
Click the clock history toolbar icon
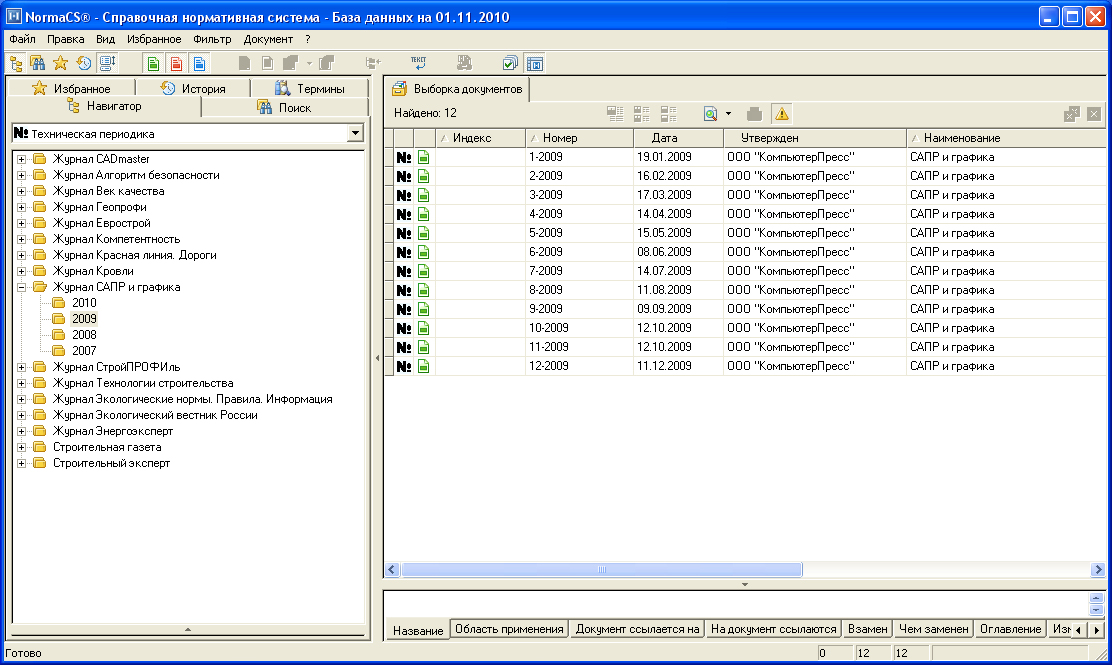coord(84,64)
